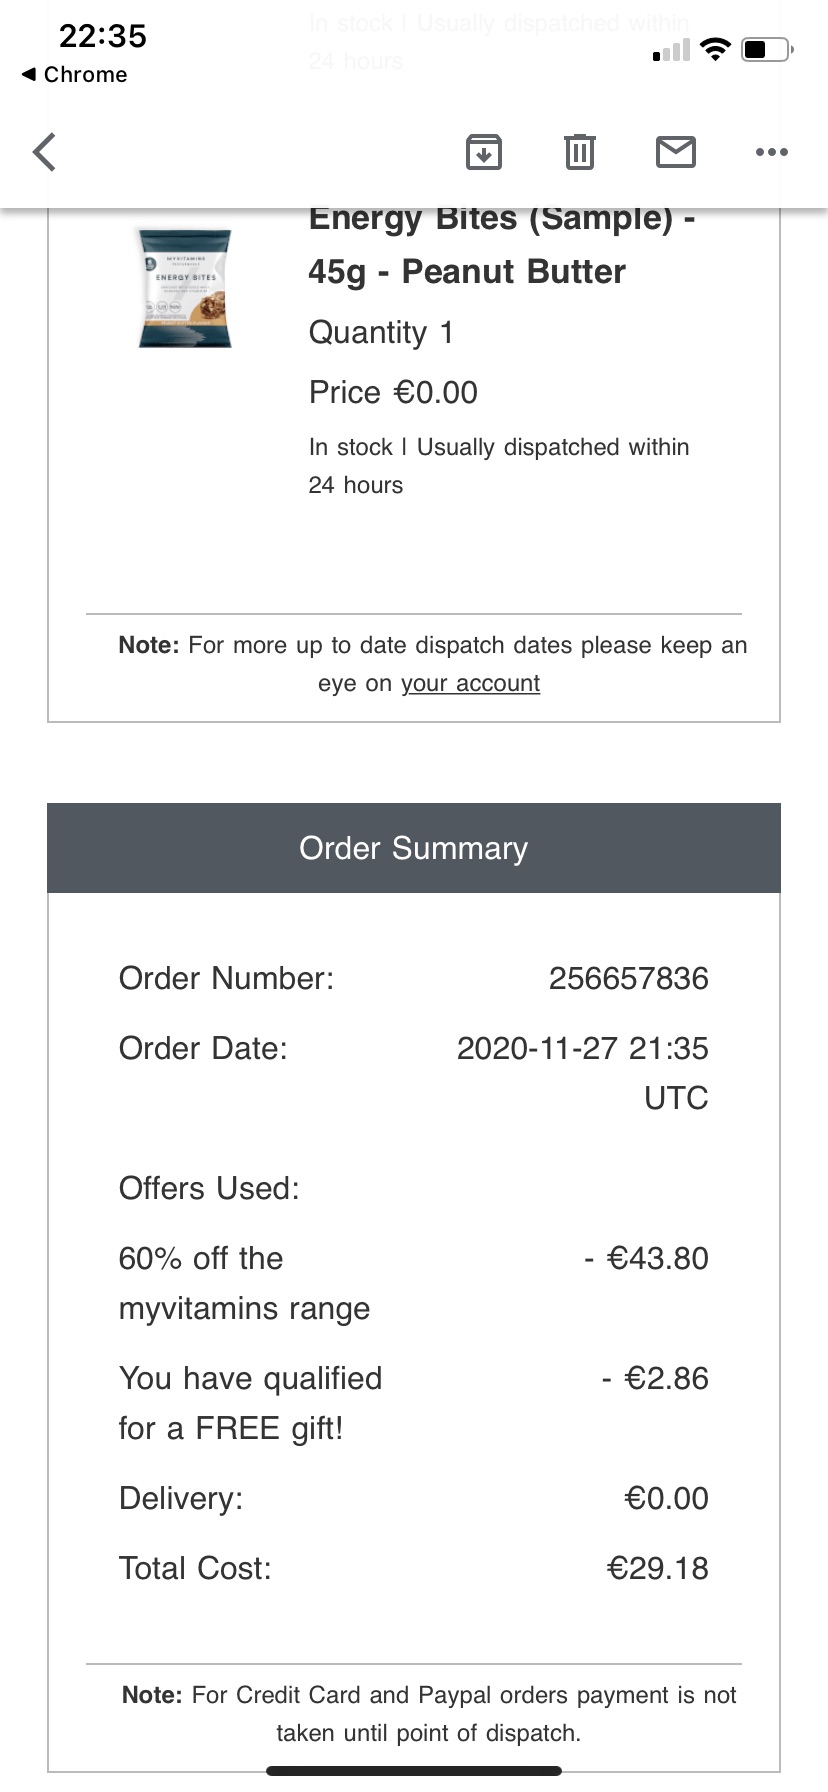Mark email as unread via envelope icon
The width and height of the screenshot is (828, 1792).
point(676,152)
